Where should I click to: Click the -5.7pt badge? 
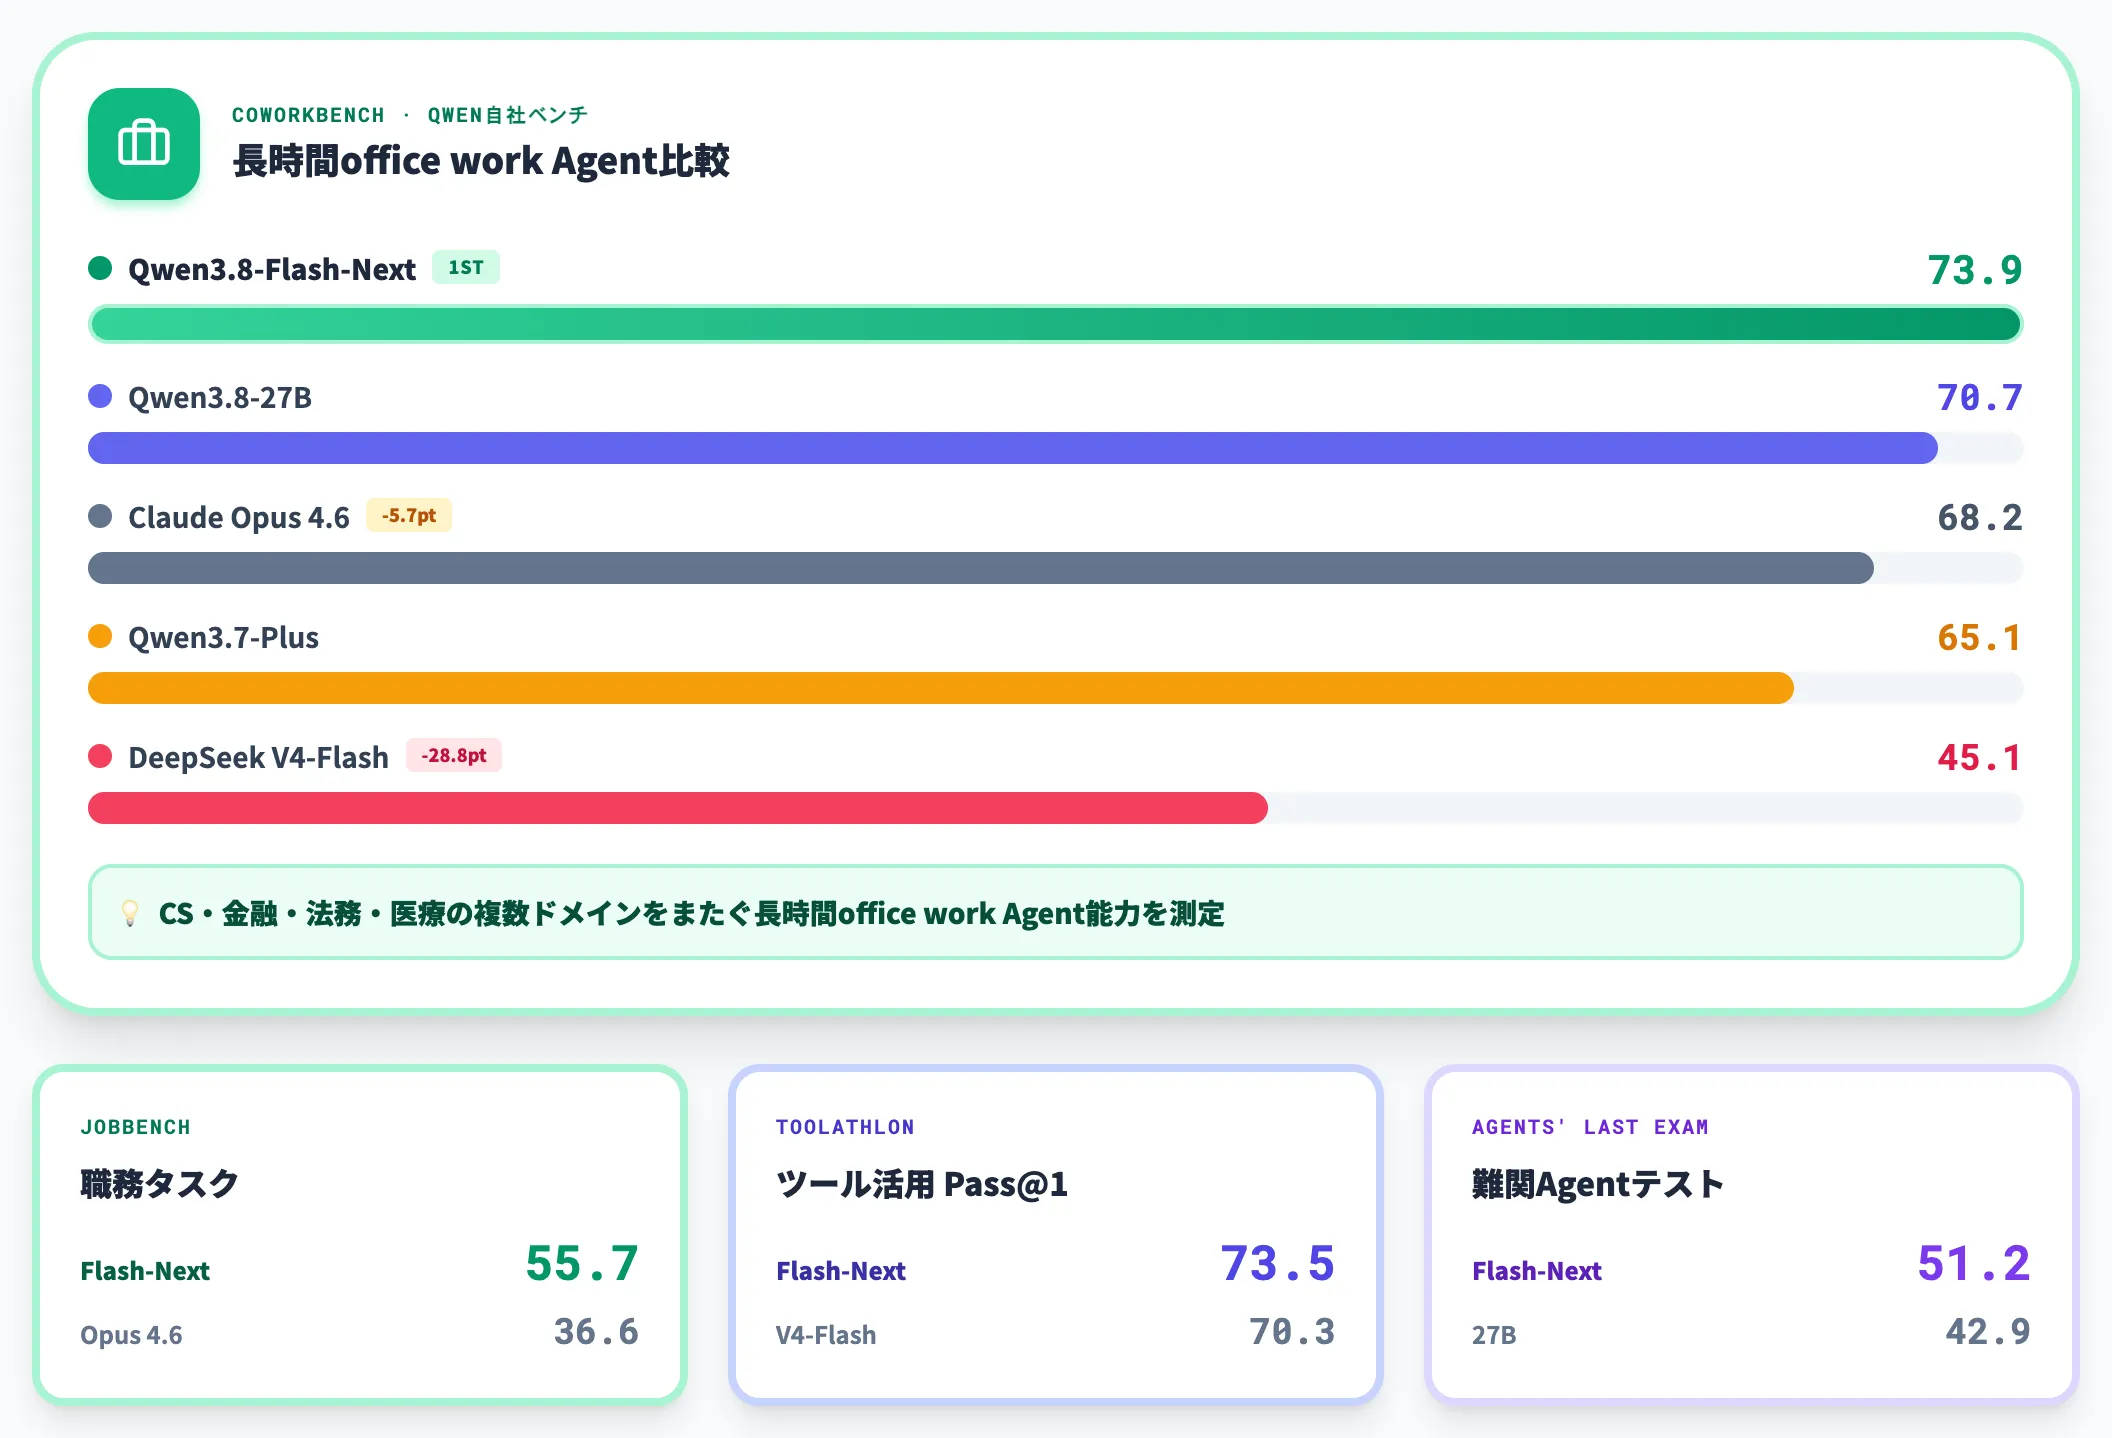(409, 515)
